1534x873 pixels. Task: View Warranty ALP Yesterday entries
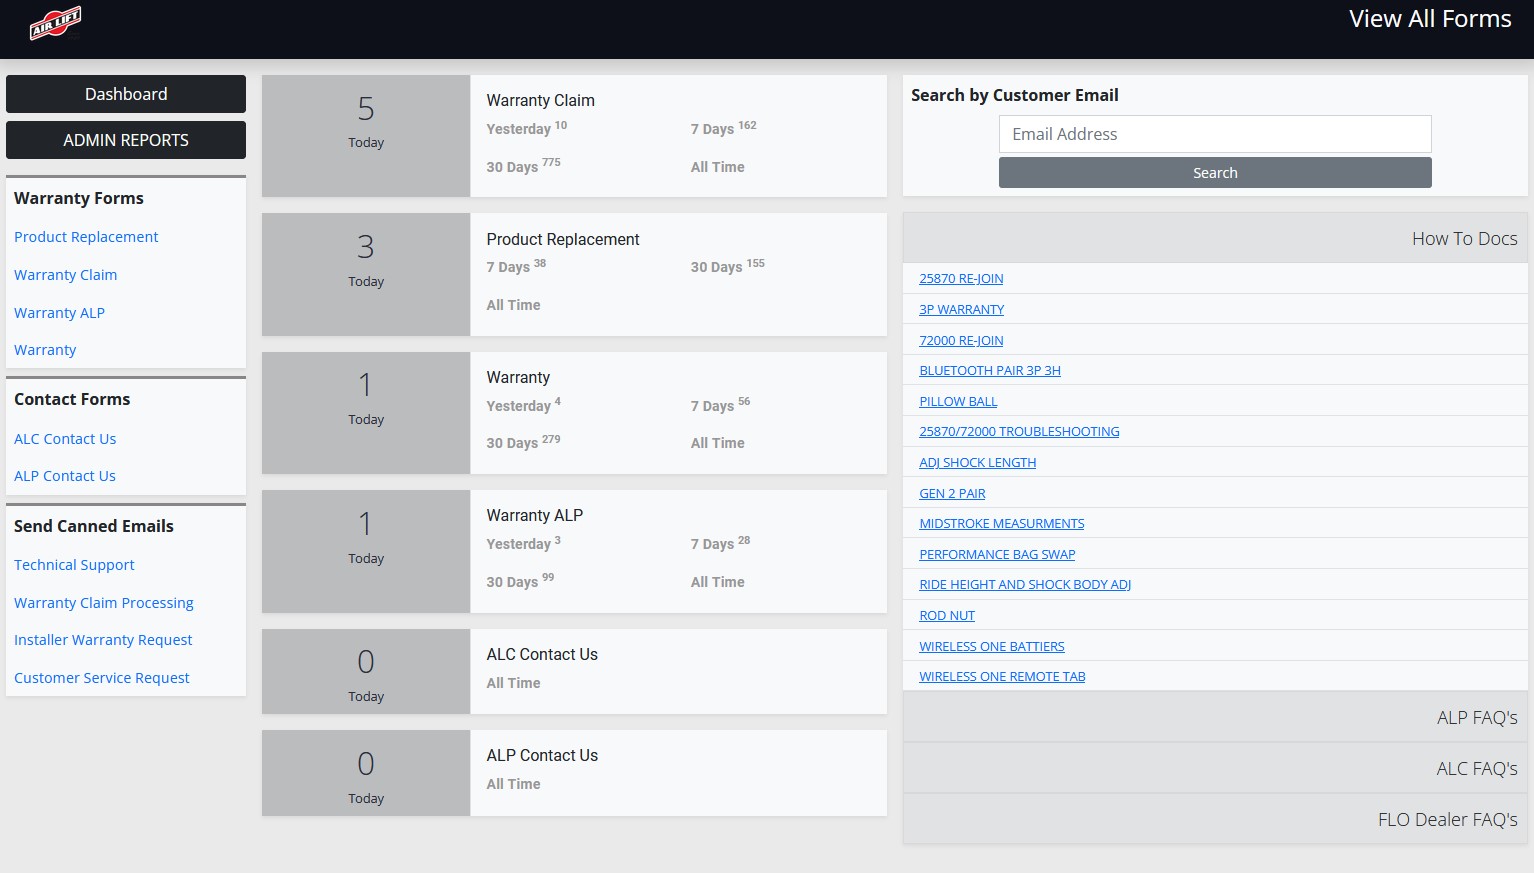tap(523, 543)
